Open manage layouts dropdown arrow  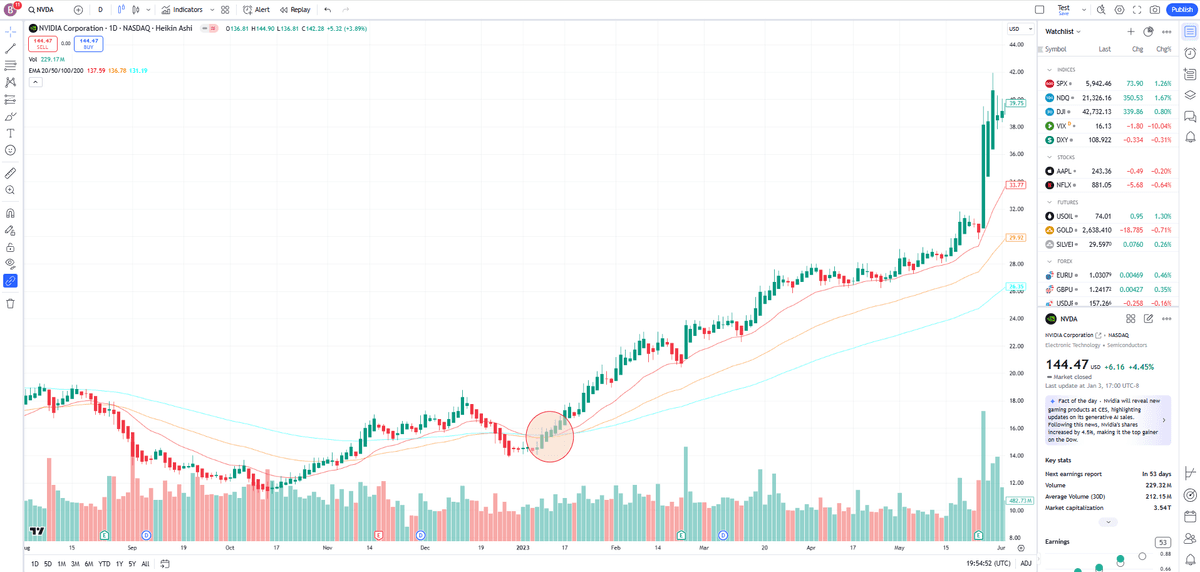[1082, 9]
